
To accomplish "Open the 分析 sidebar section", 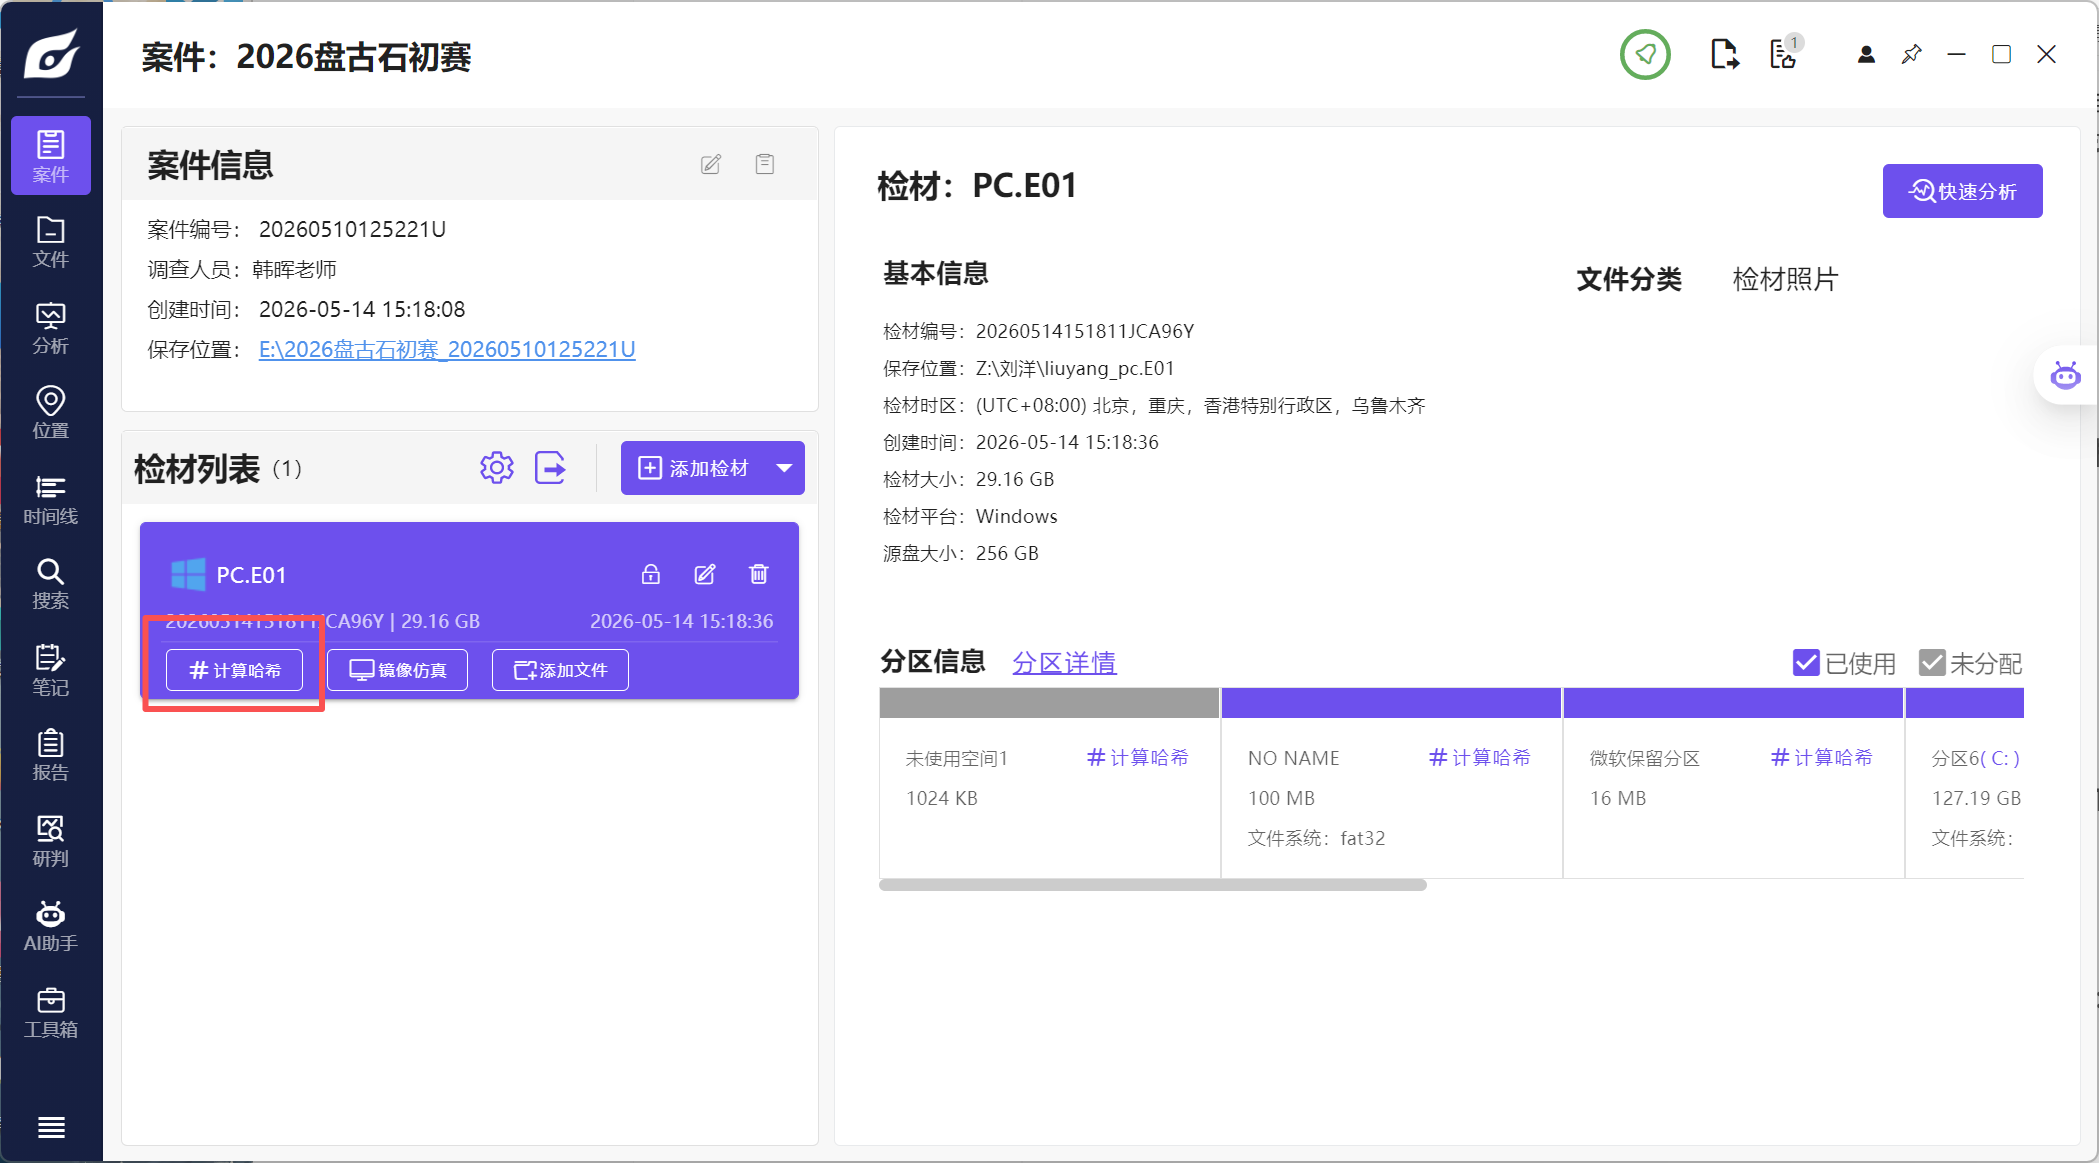I will point(51,328).
